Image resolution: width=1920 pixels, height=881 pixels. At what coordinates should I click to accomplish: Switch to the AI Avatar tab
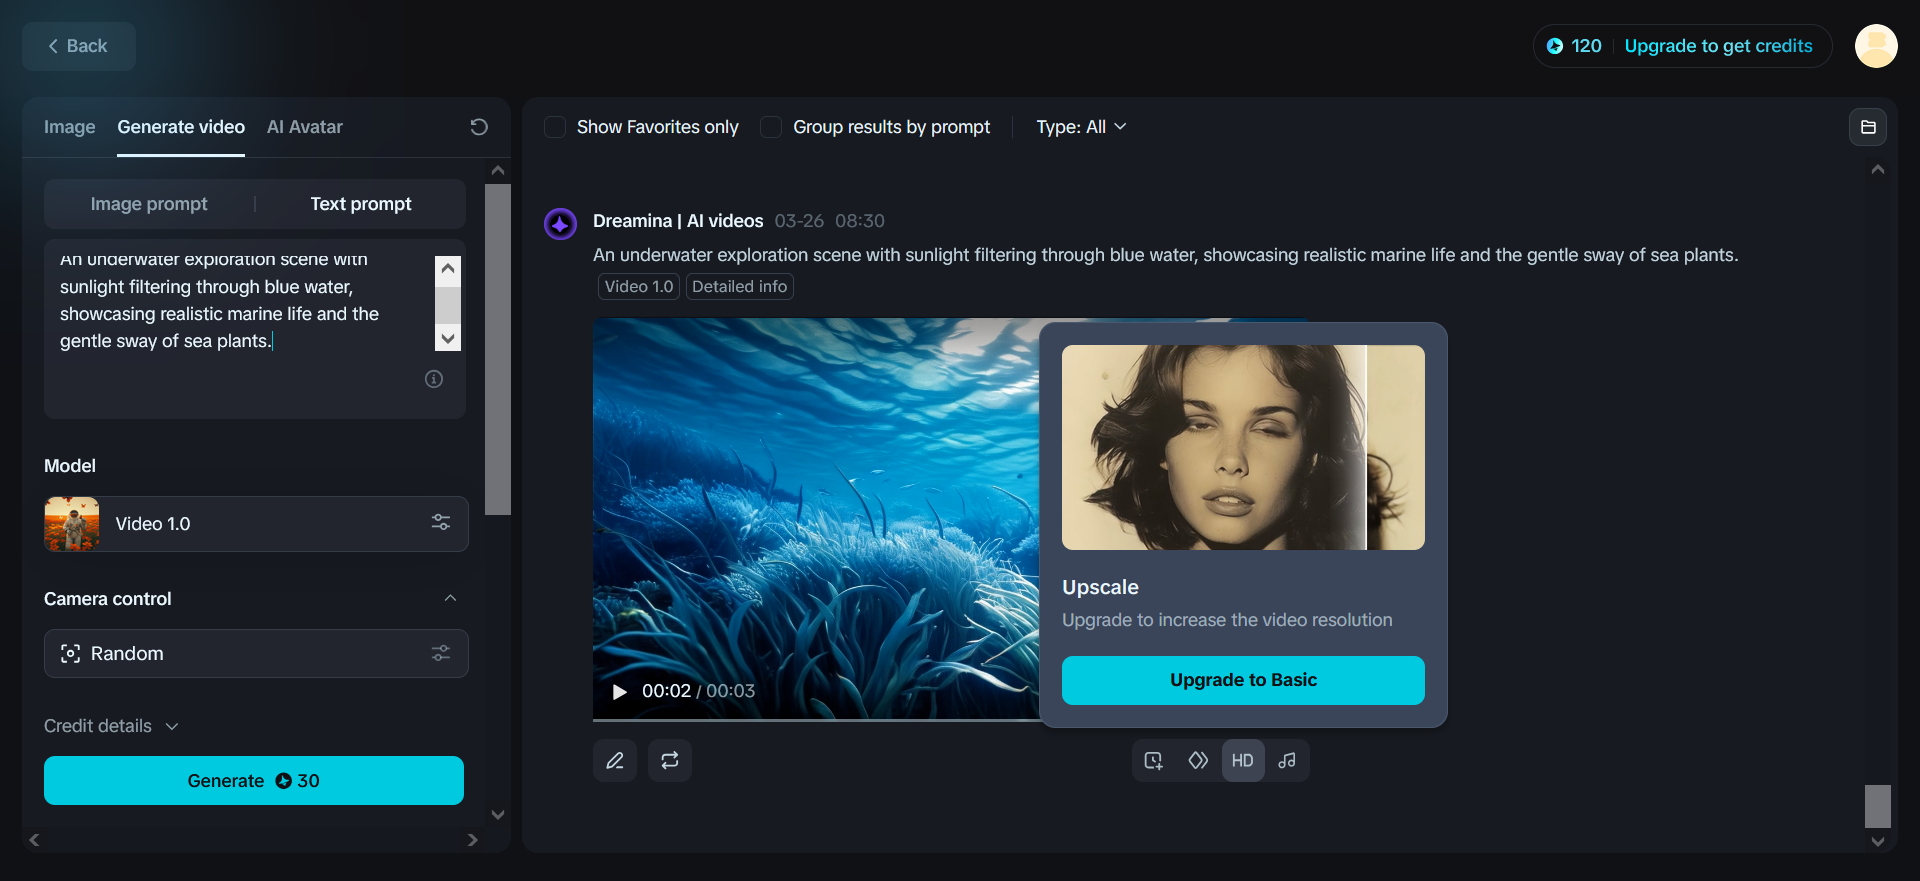coord(305,127)
